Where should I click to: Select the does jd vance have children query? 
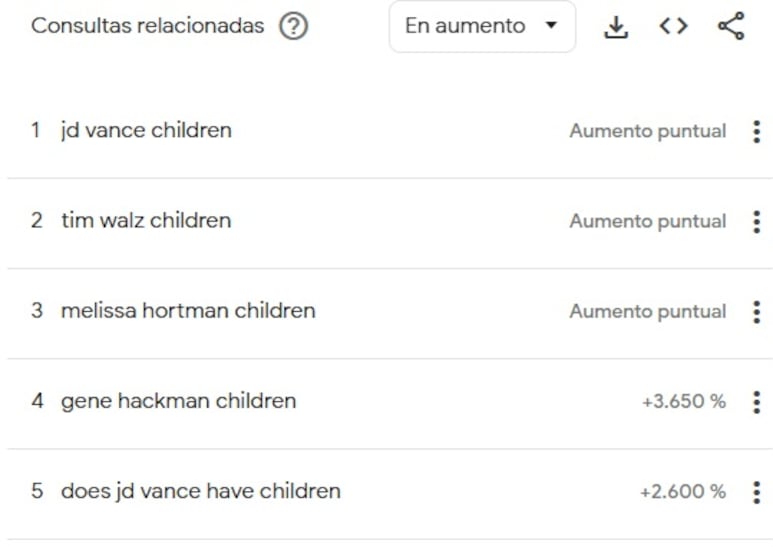pyautogui.click(x=201, y=491)
